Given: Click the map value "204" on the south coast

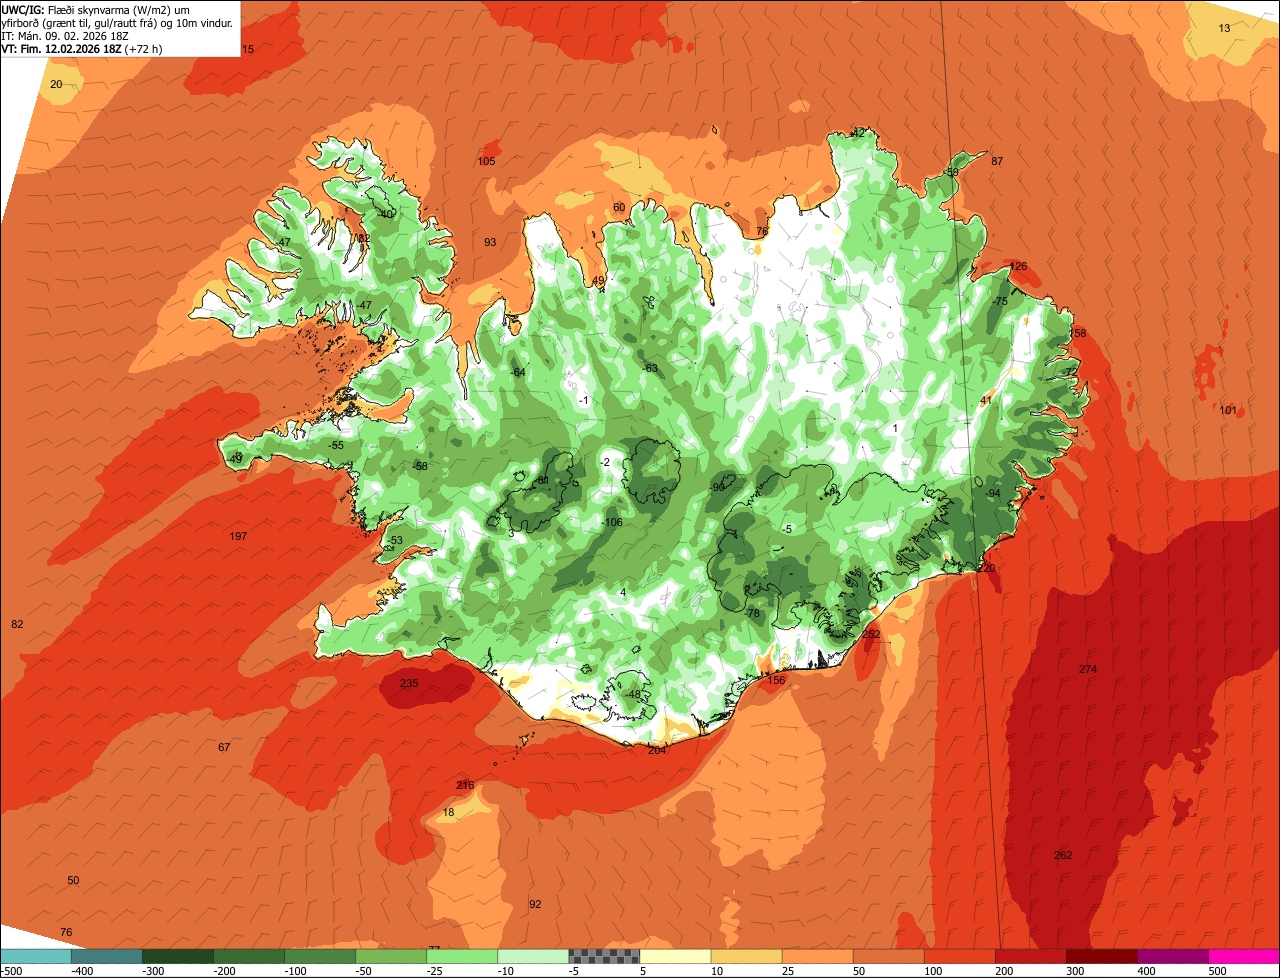Looking at the screenshot, I should [657, 750].
